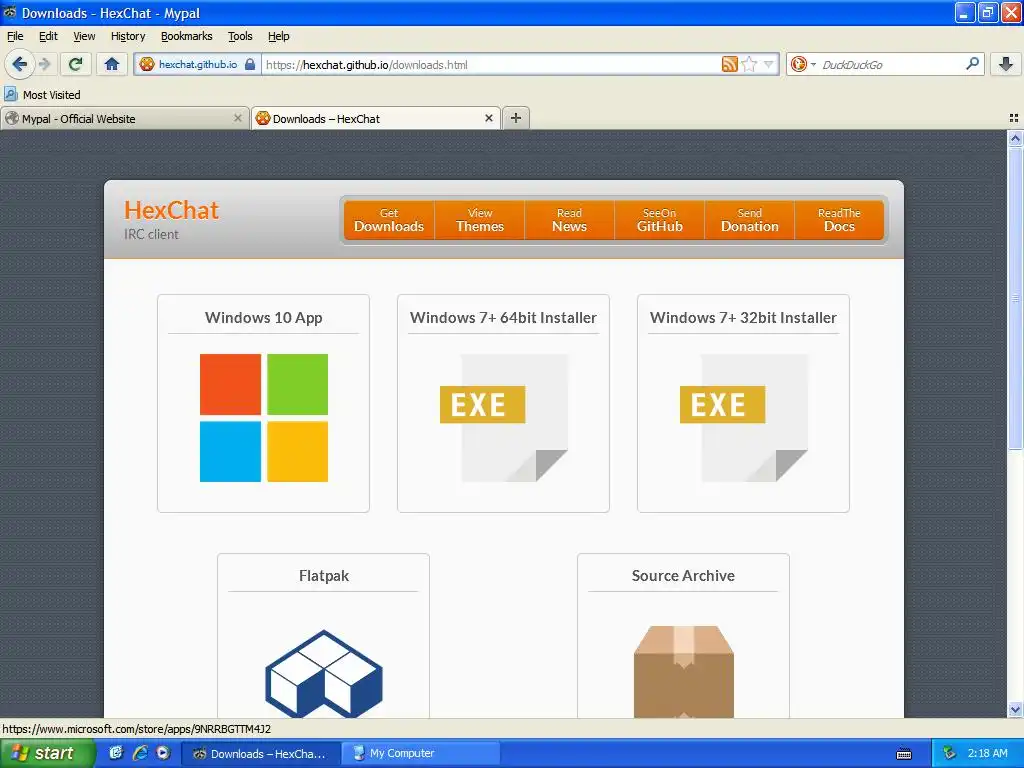Screen dimensions: 1024x768
Task: Switch to the Mypal - Official Website tab
Action: tap(124, 118)
